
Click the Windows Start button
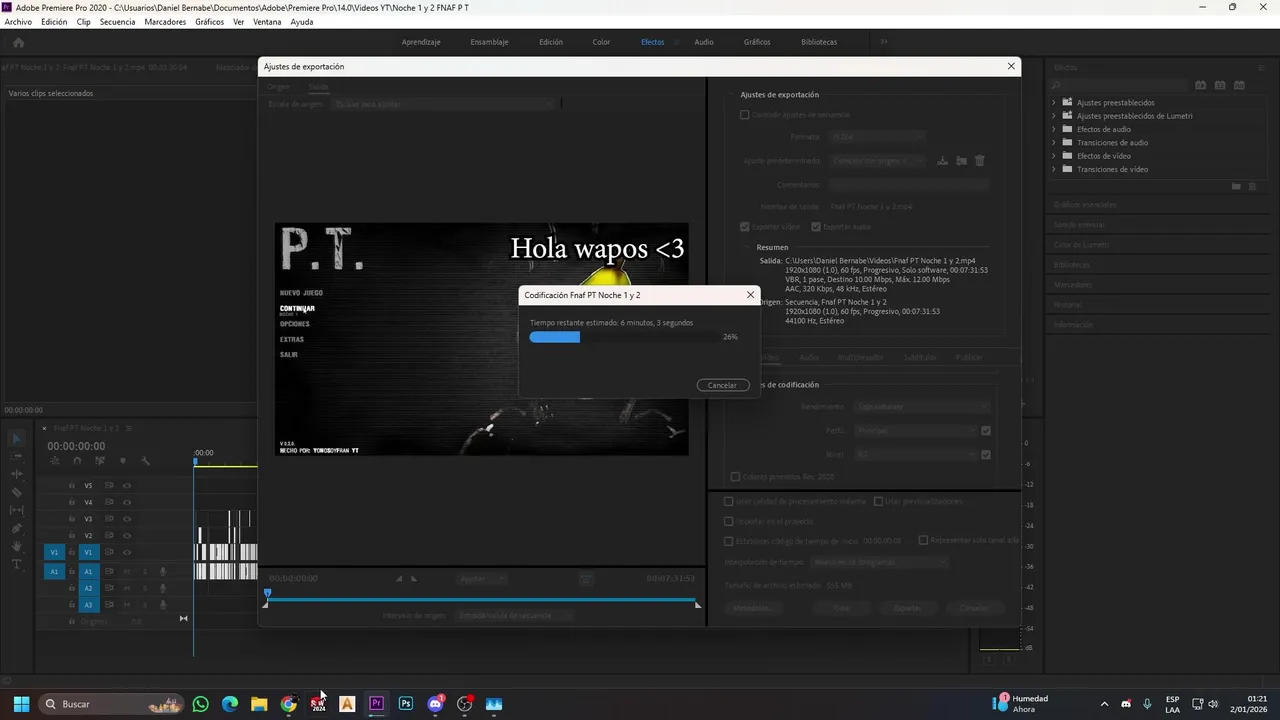[x=21, y=704]
